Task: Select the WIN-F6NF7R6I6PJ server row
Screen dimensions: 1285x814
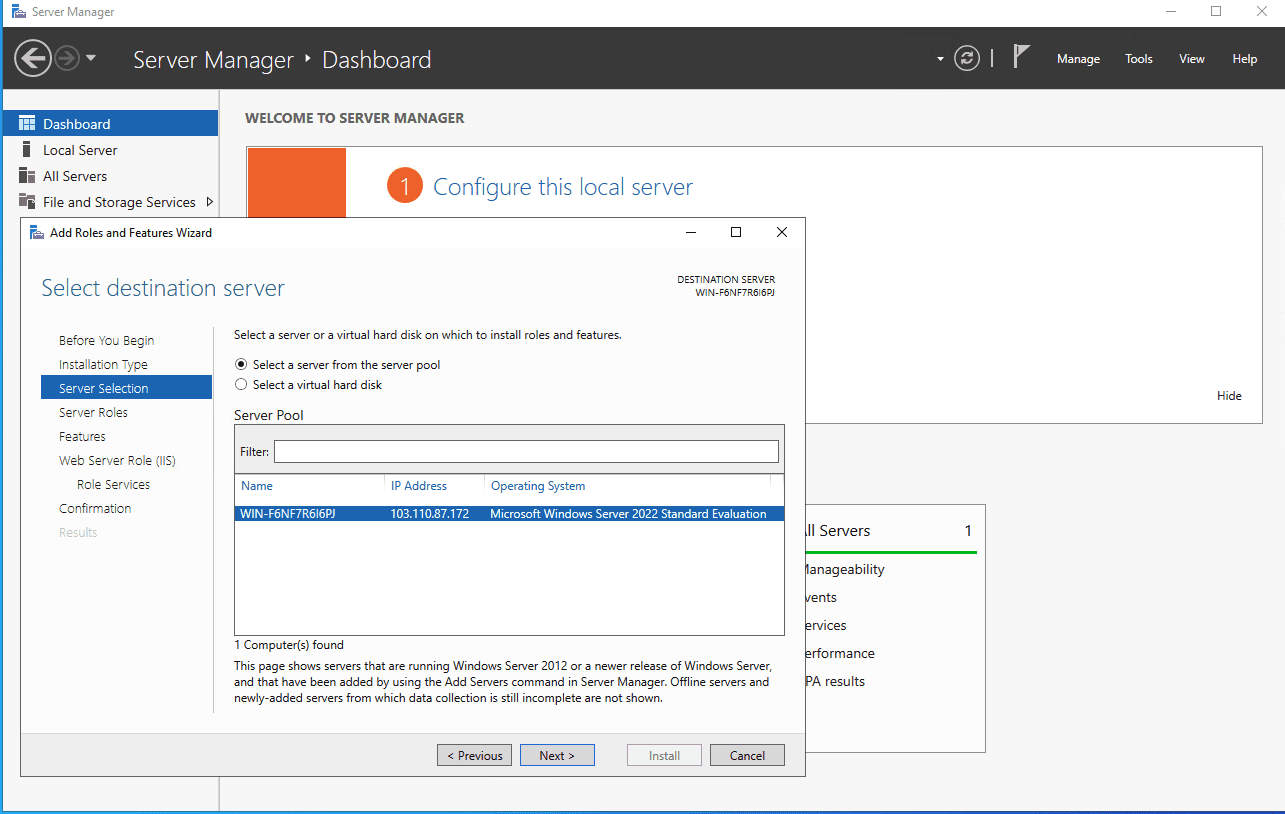Action: pos(508,514)
